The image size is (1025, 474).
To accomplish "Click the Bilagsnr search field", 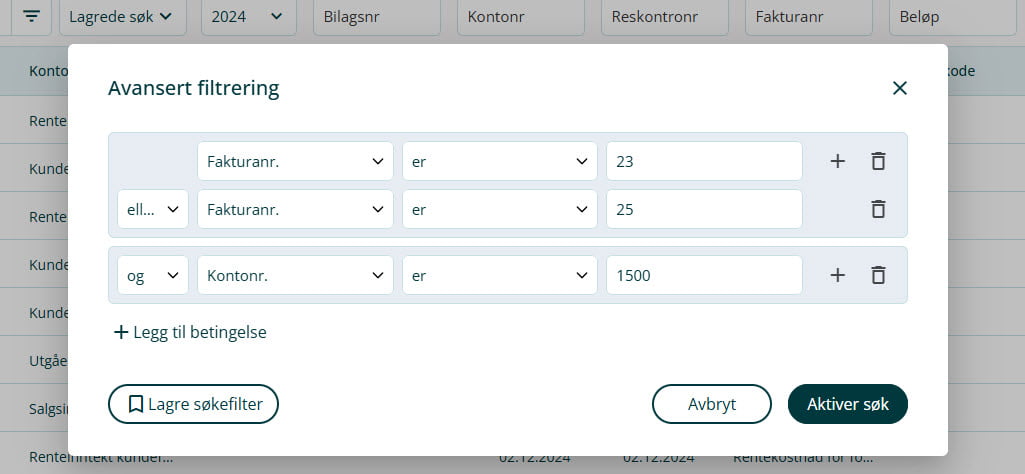I will [379, 17].
